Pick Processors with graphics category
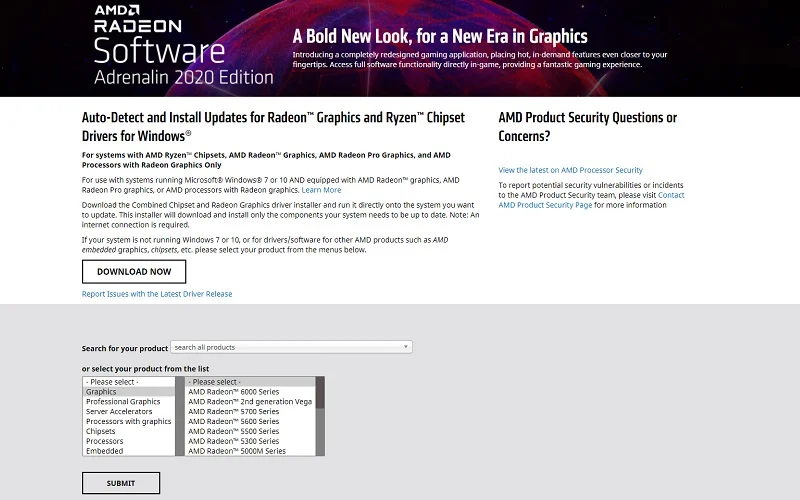 (128, 422)
